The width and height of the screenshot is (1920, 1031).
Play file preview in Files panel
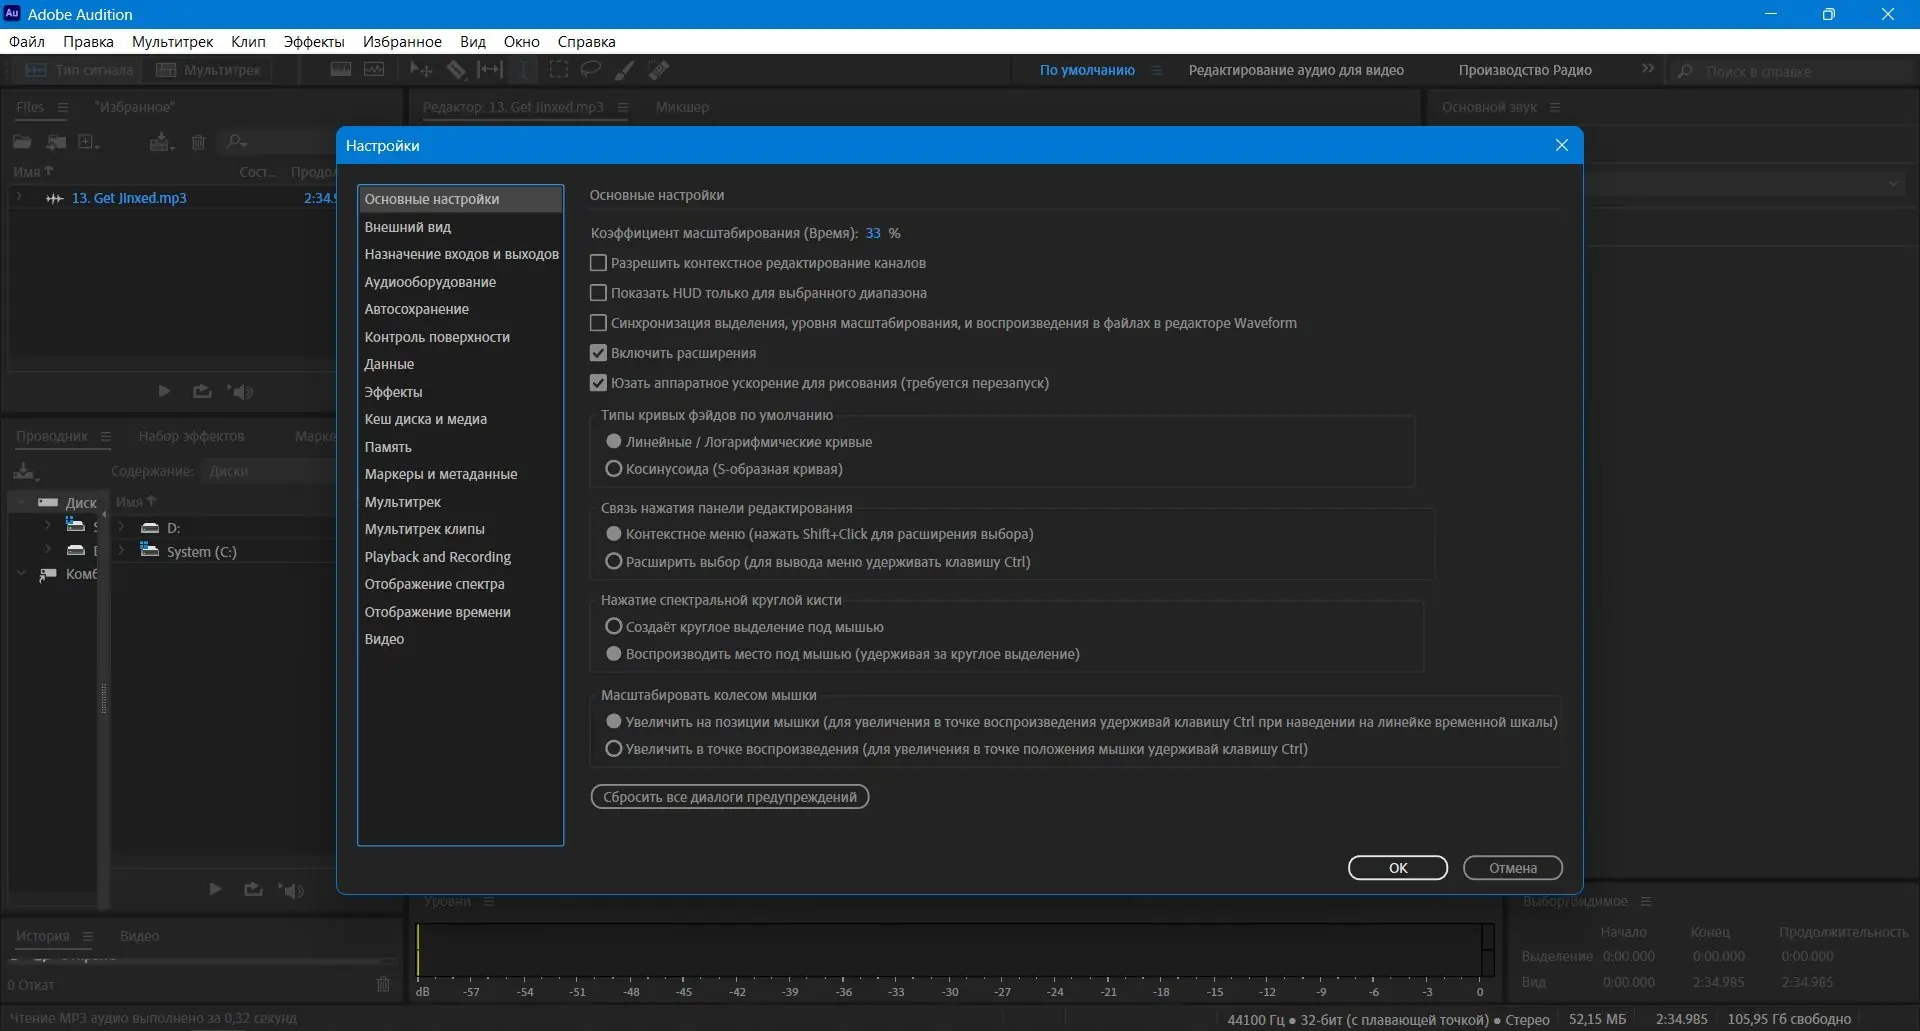click(164, 391)
